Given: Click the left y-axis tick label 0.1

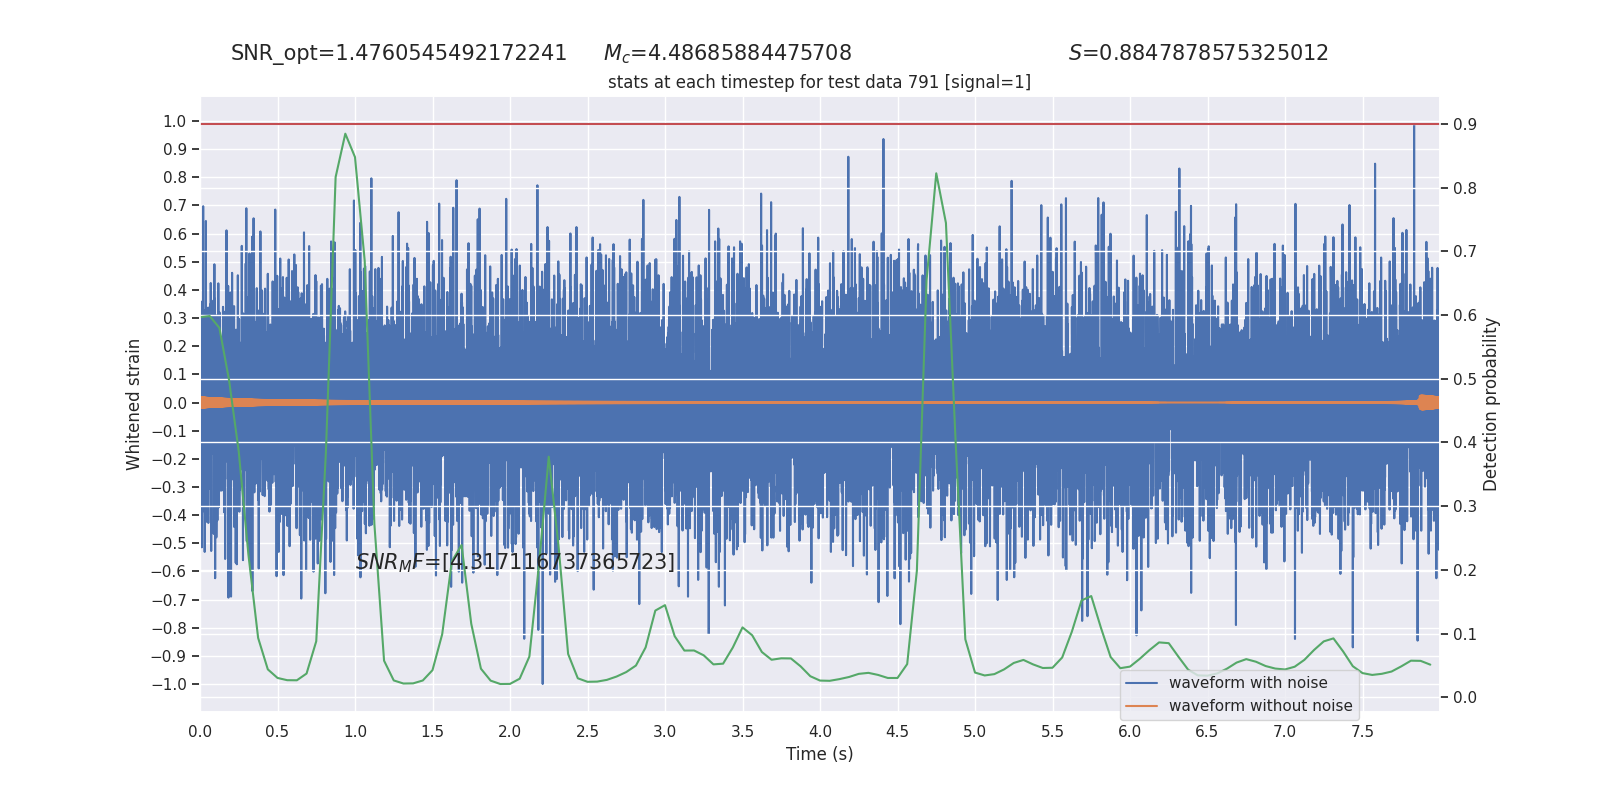Looking at the screenshot, I should coord(175,374).
